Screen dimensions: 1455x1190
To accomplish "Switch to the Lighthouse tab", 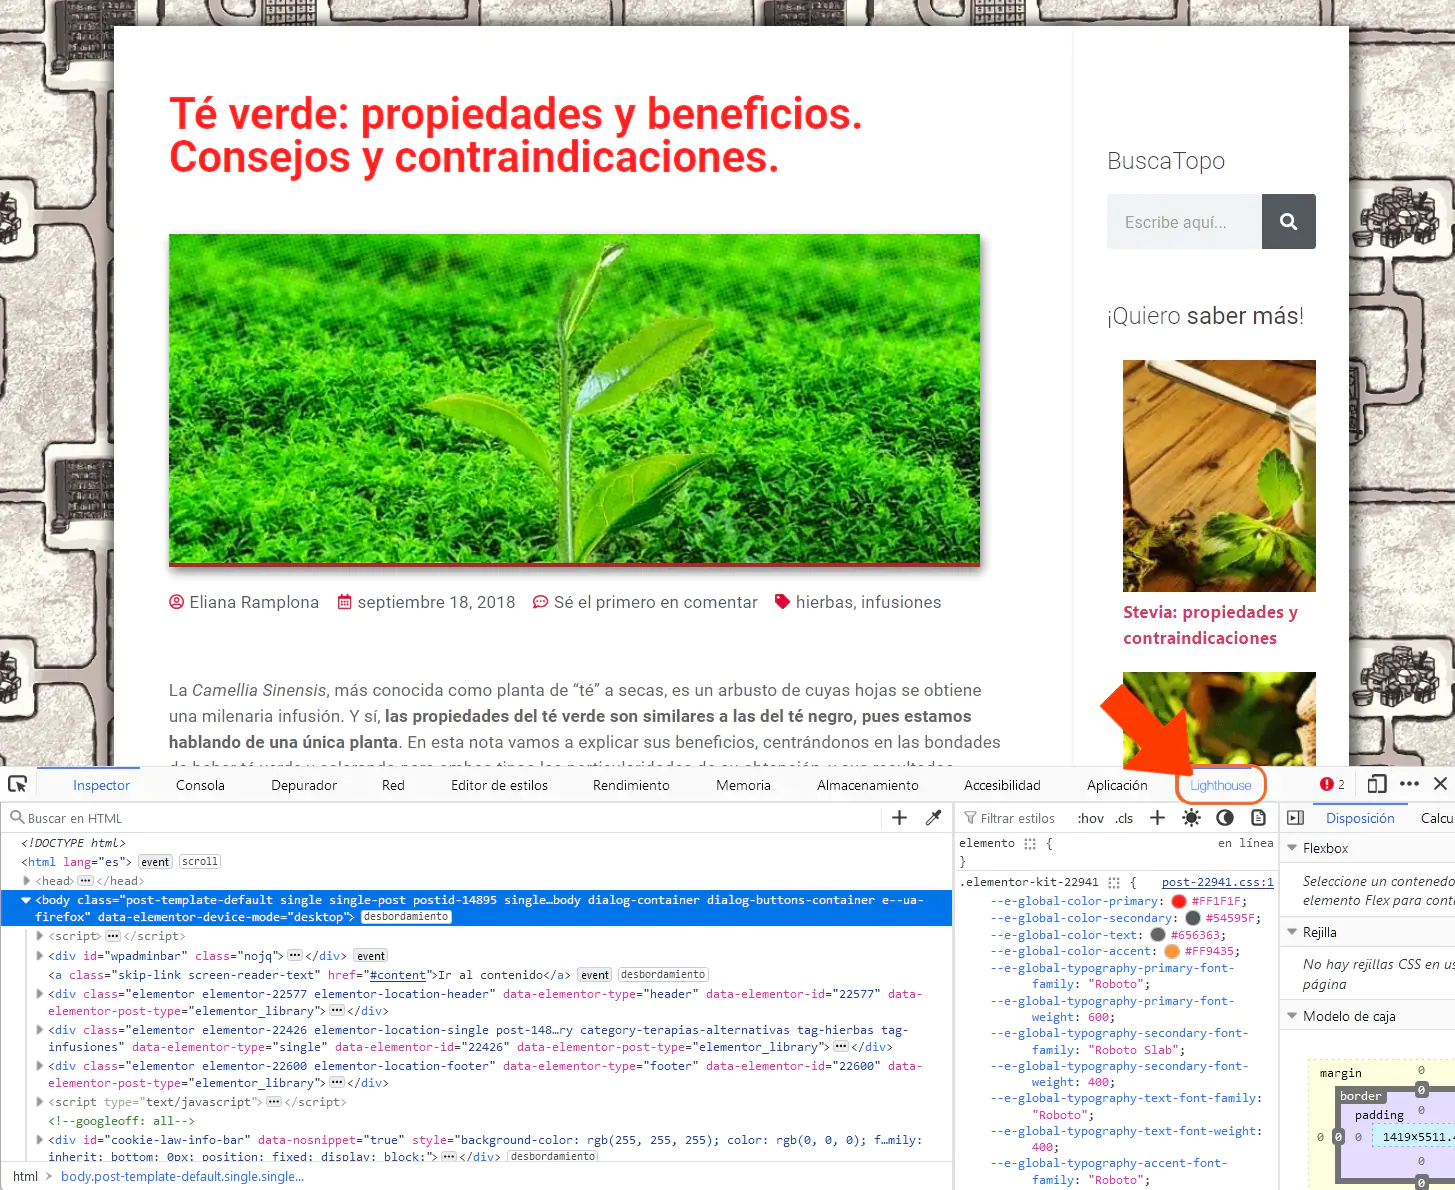I will (1220, 784).
